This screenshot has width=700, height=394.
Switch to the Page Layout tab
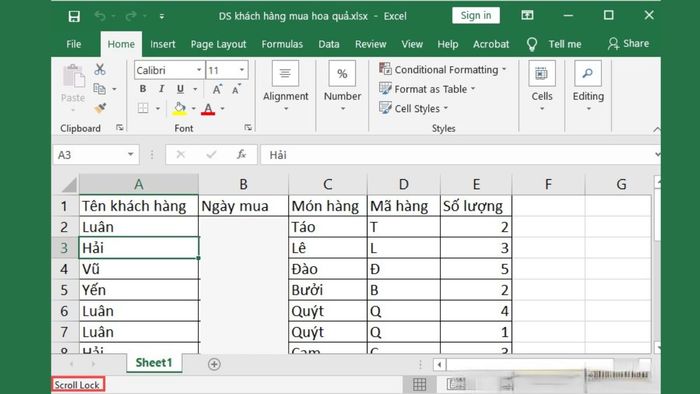click(x=218, y=44)
